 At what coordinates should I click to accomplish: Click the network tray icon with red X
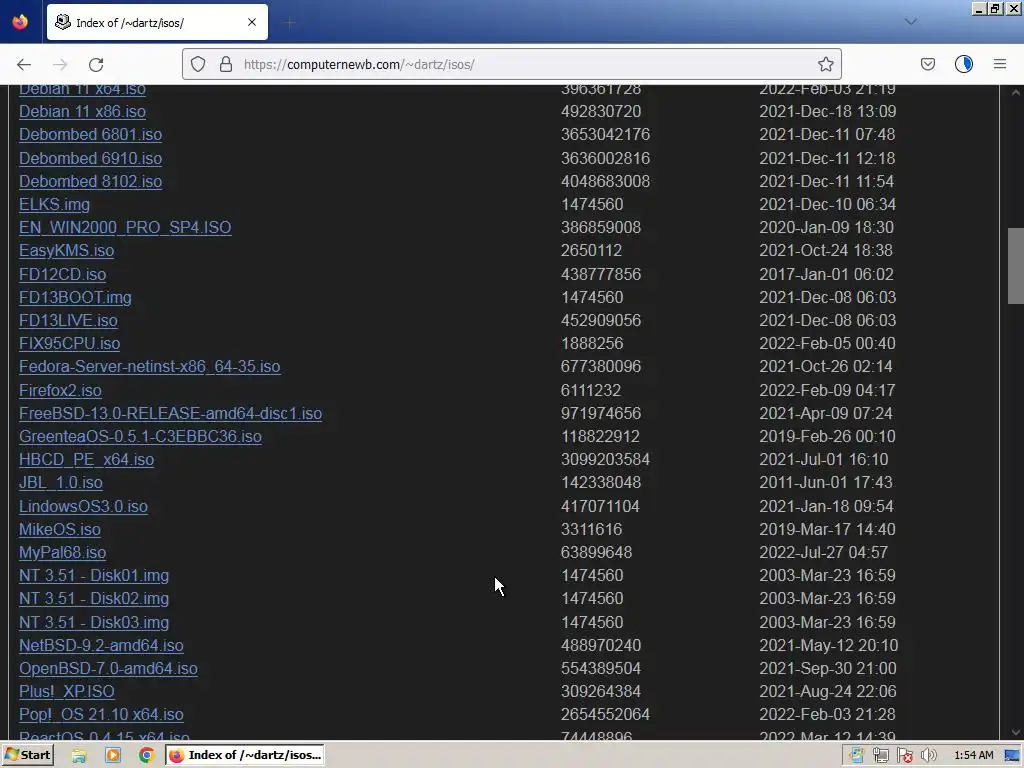904,756
